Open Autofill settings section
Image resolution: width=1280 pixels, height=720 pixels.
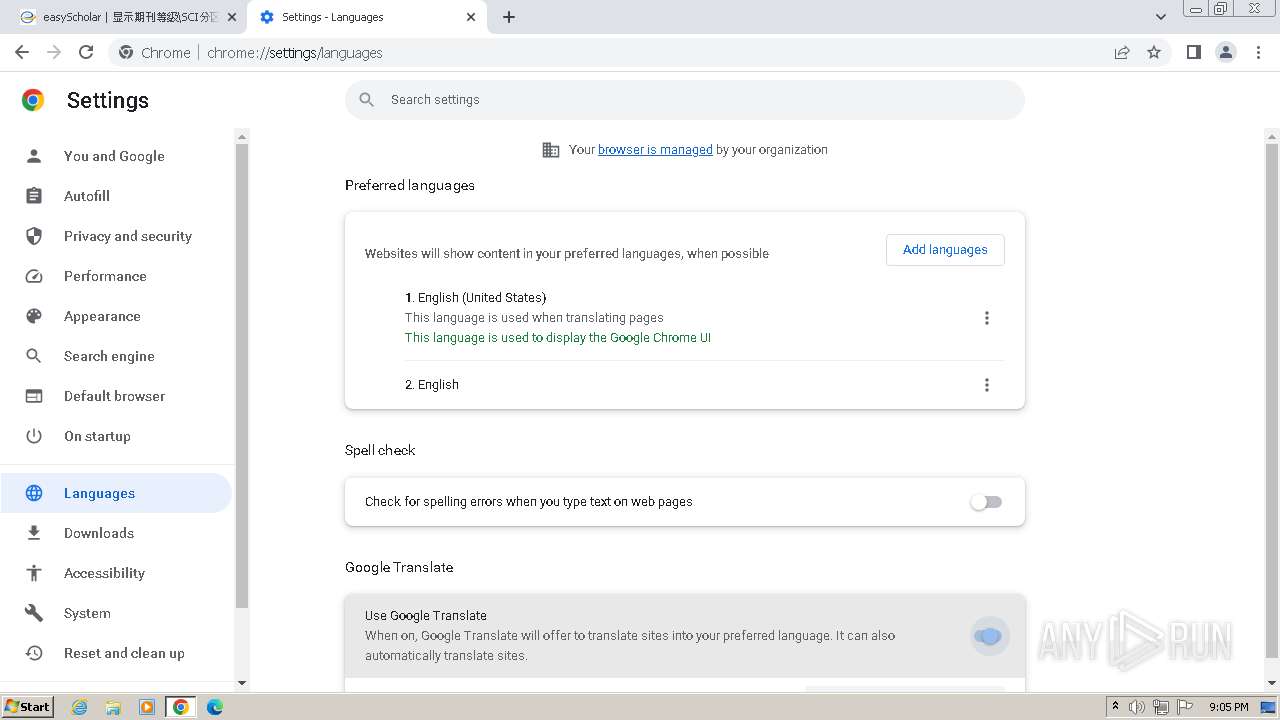118,196
